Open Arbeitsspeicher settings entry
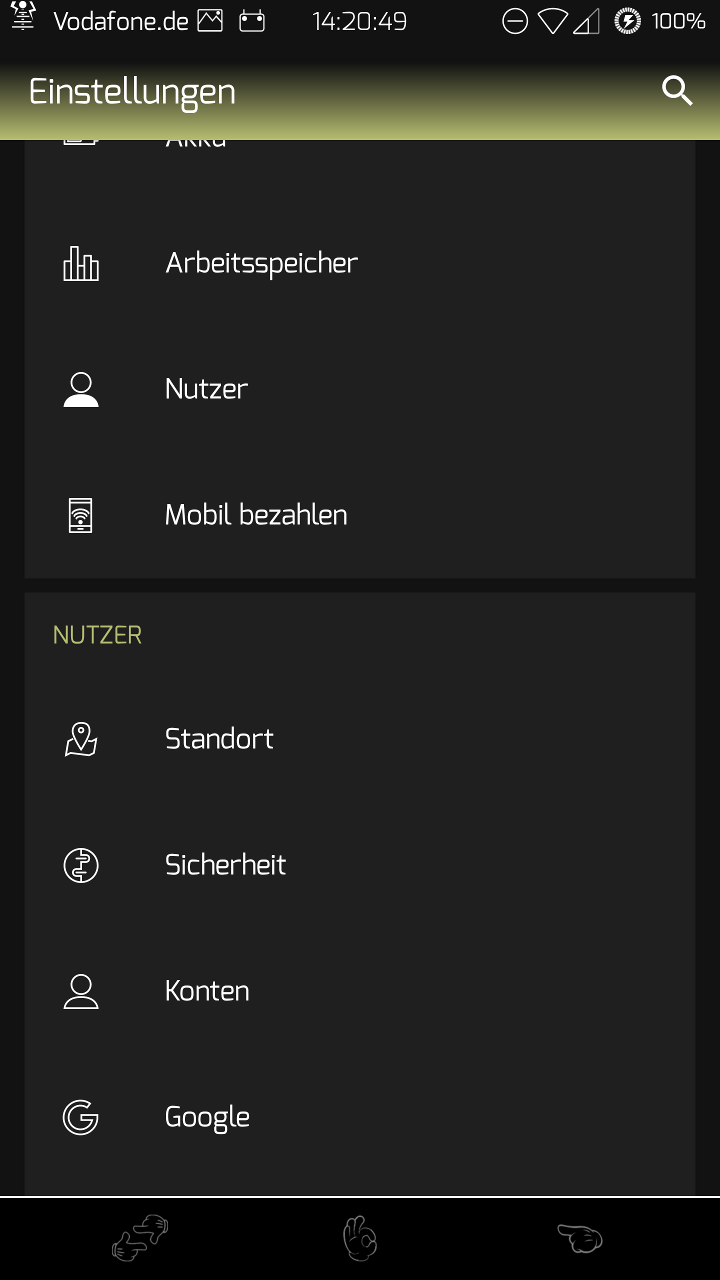720x1280 pixels. 262,263
